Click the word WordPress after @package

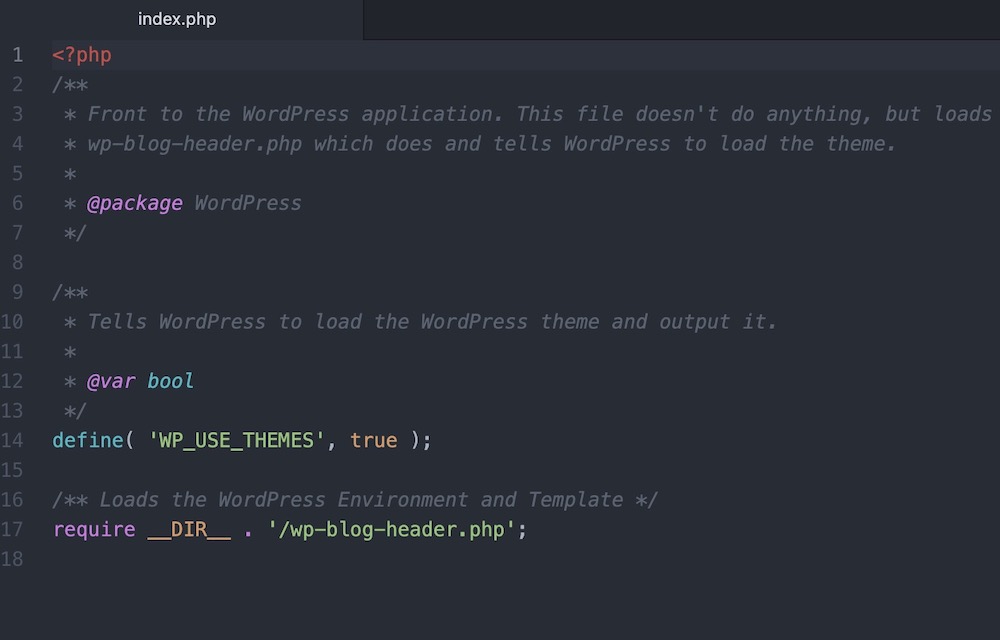pyautogui.click(x=247, y=203)
